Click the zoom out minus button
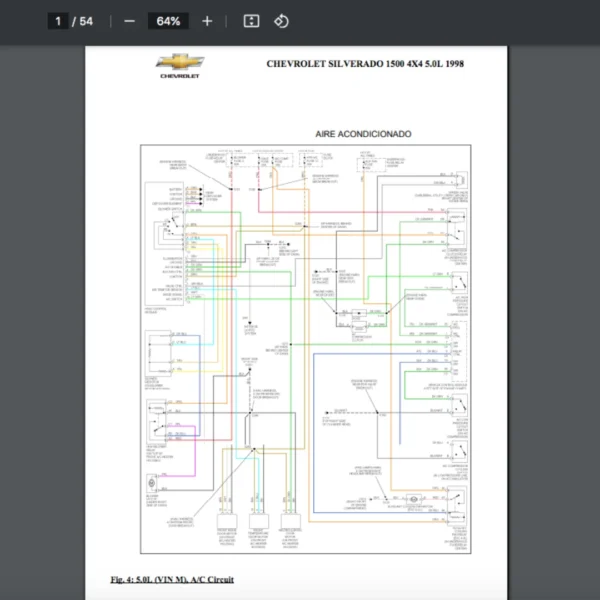 pyautogui.click(x=129, y=21)
